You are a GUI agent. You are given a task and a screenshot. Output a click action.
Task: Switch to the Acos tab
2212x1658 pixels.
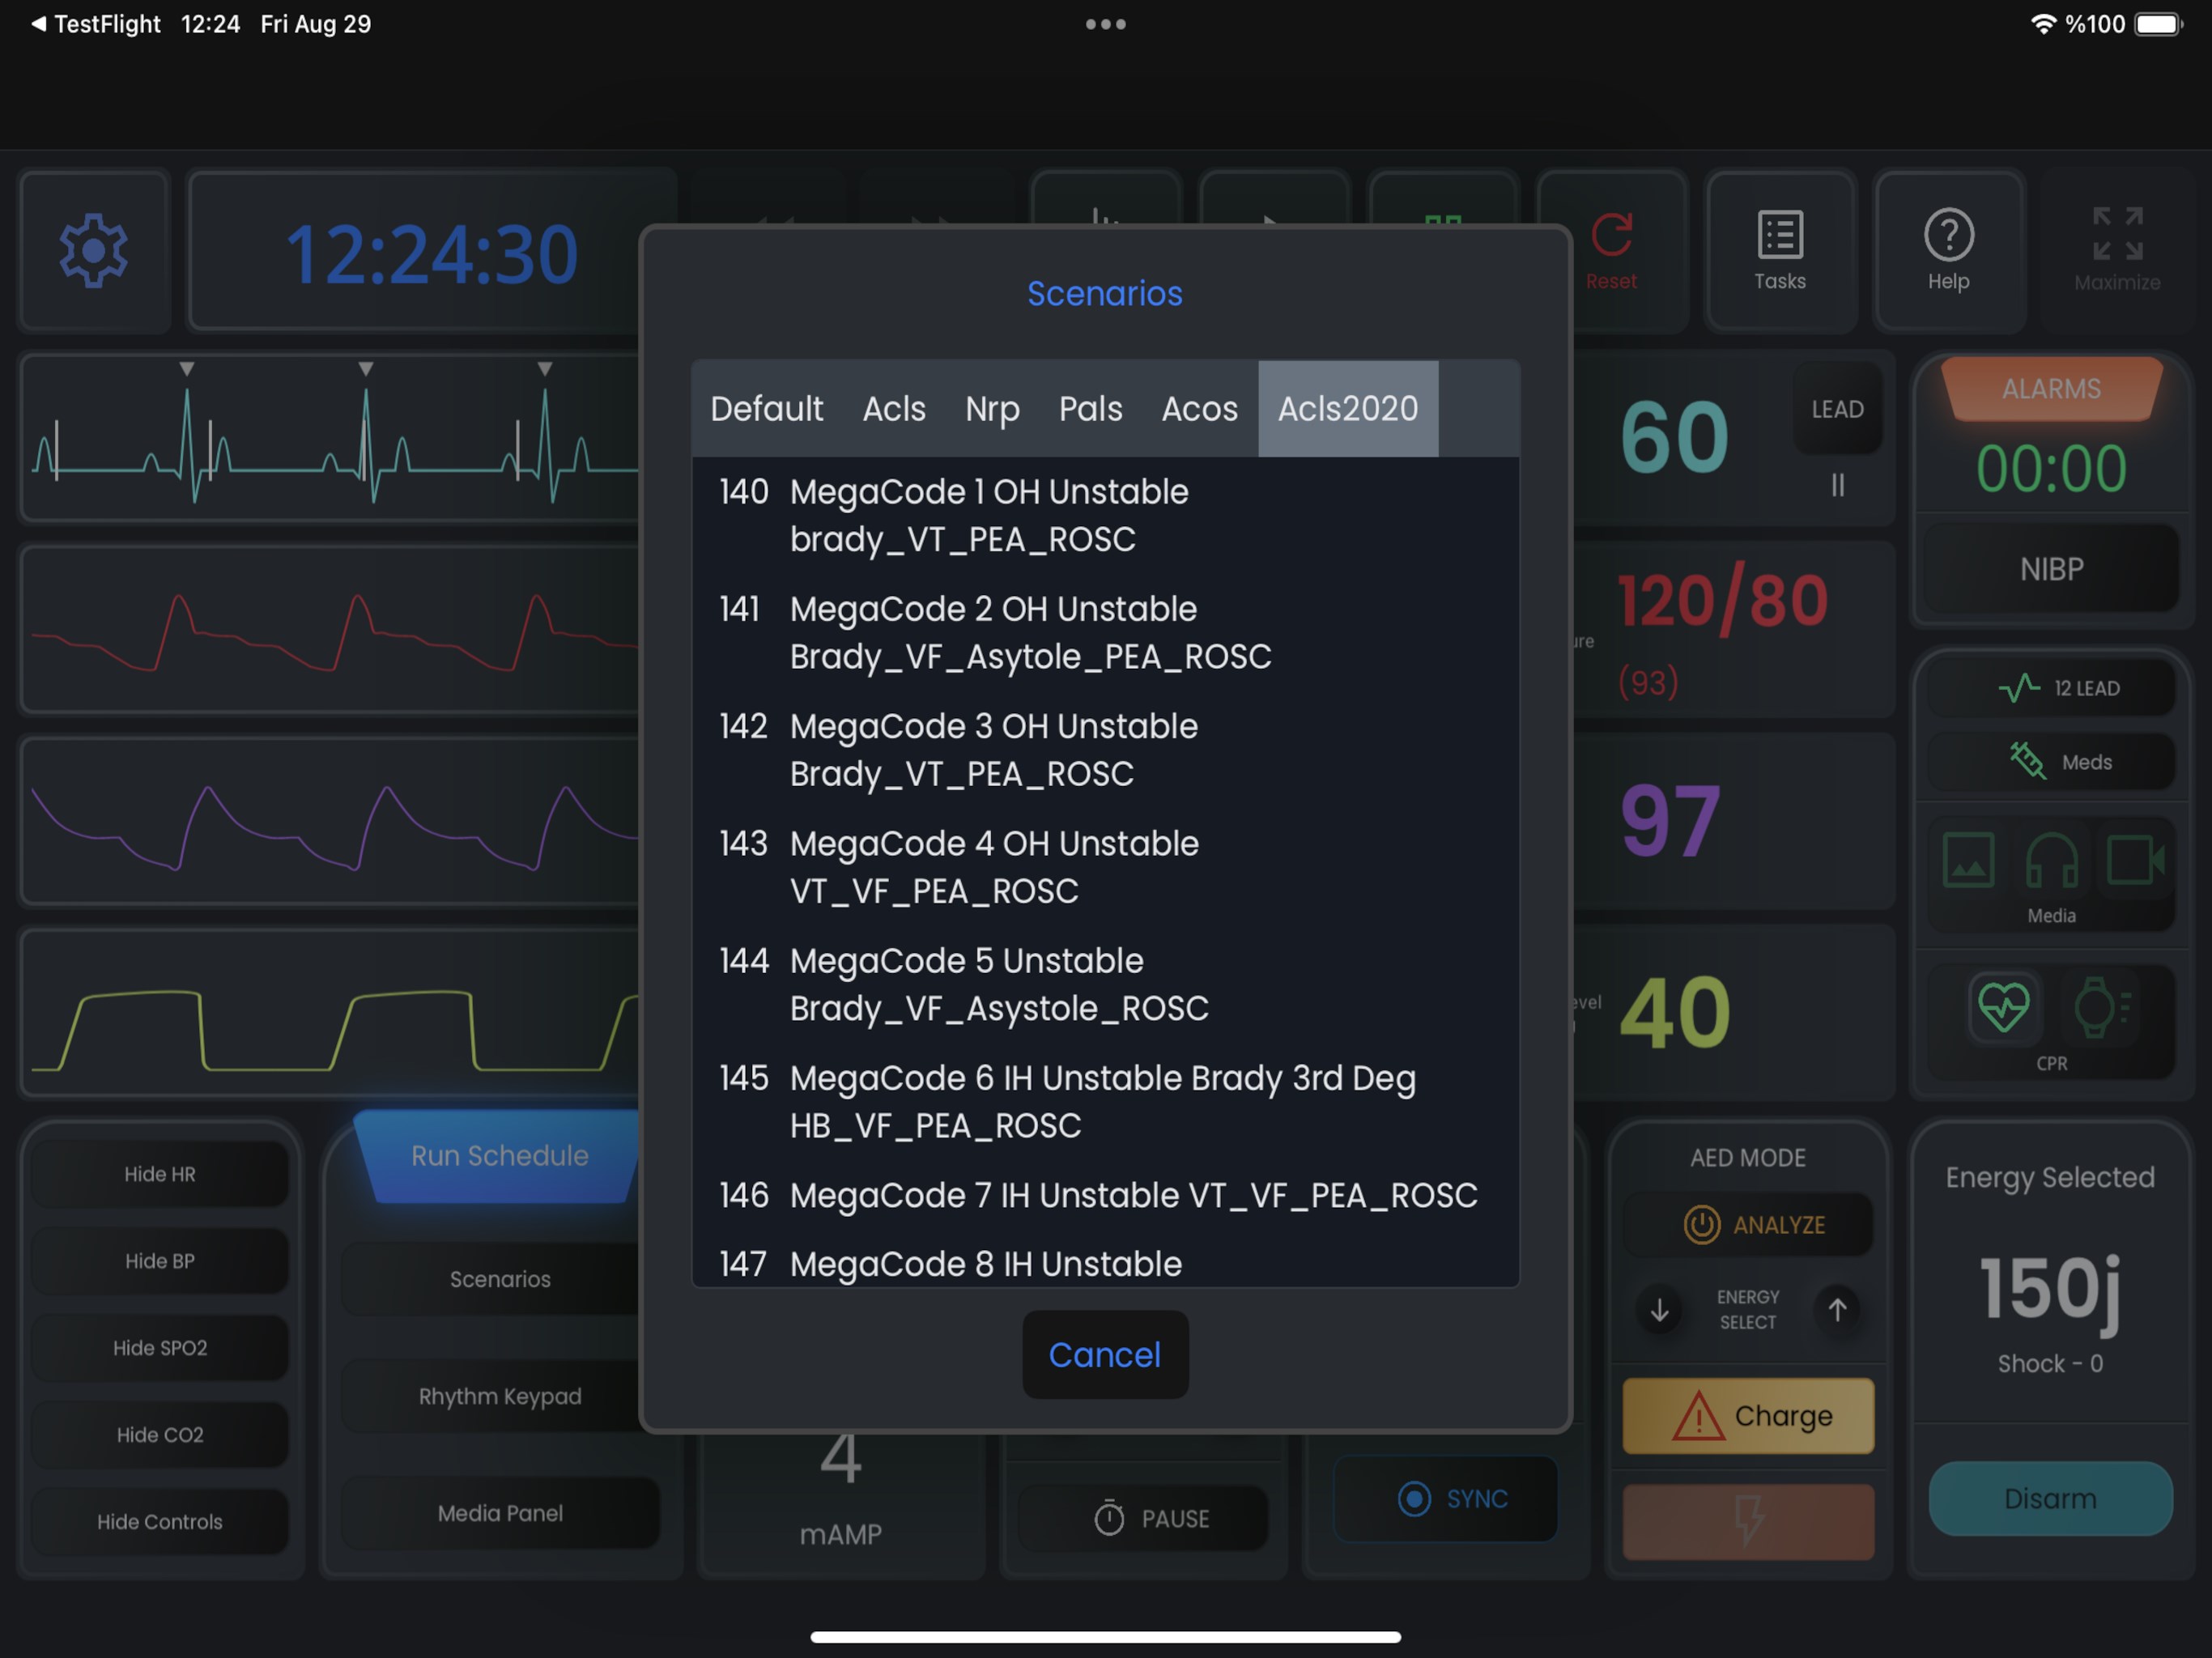(1199, 409)
